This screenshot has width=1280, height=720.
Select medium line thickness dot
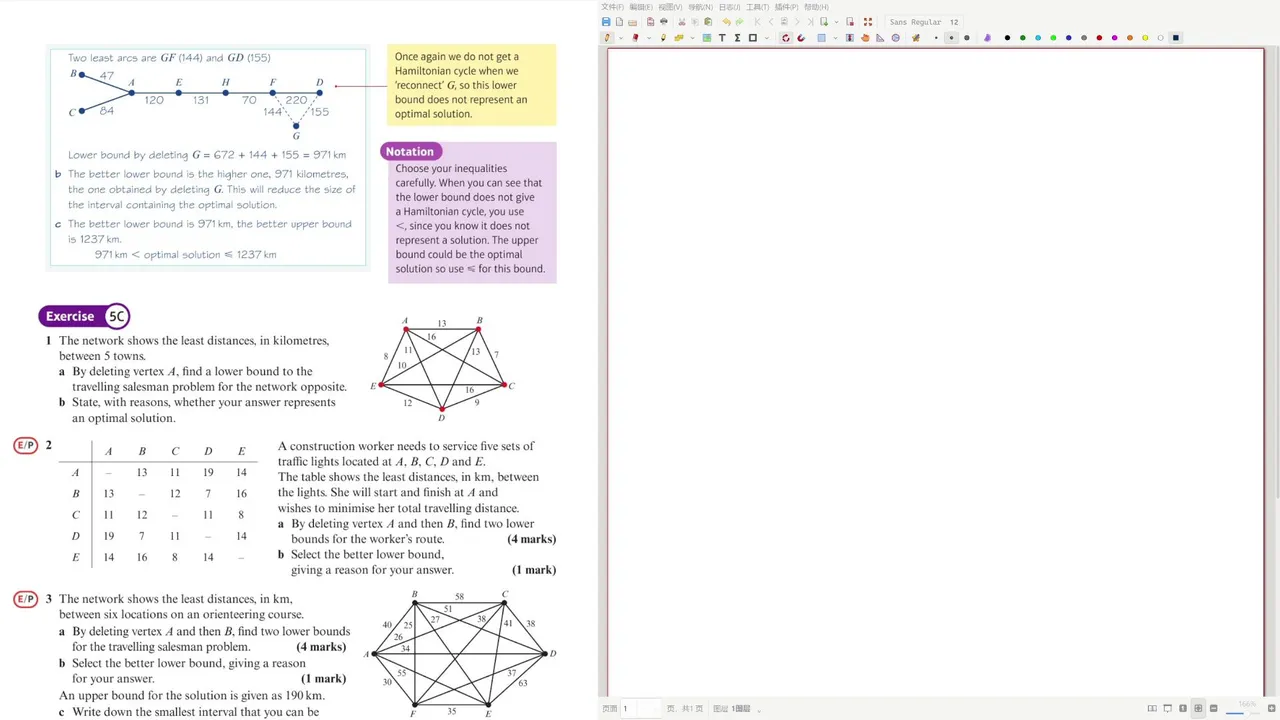[x=952, y=37]
